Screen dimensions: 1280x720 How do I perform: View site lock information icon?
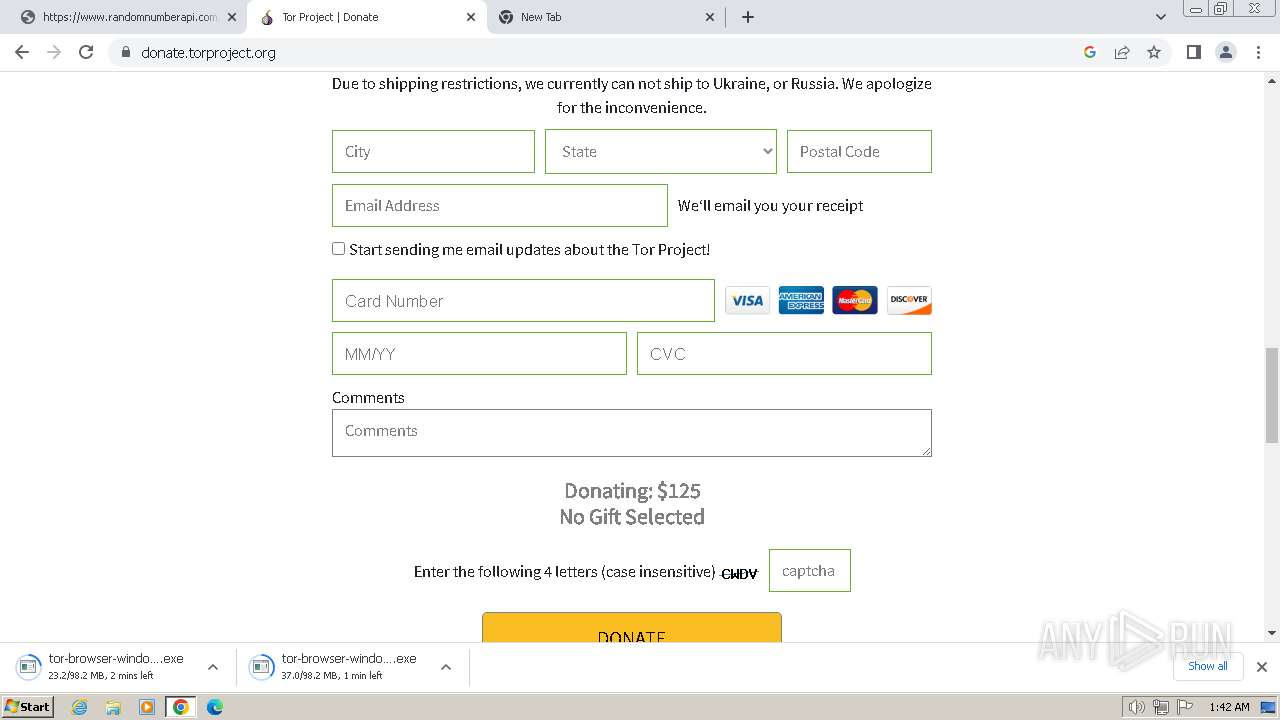[125, 52]
